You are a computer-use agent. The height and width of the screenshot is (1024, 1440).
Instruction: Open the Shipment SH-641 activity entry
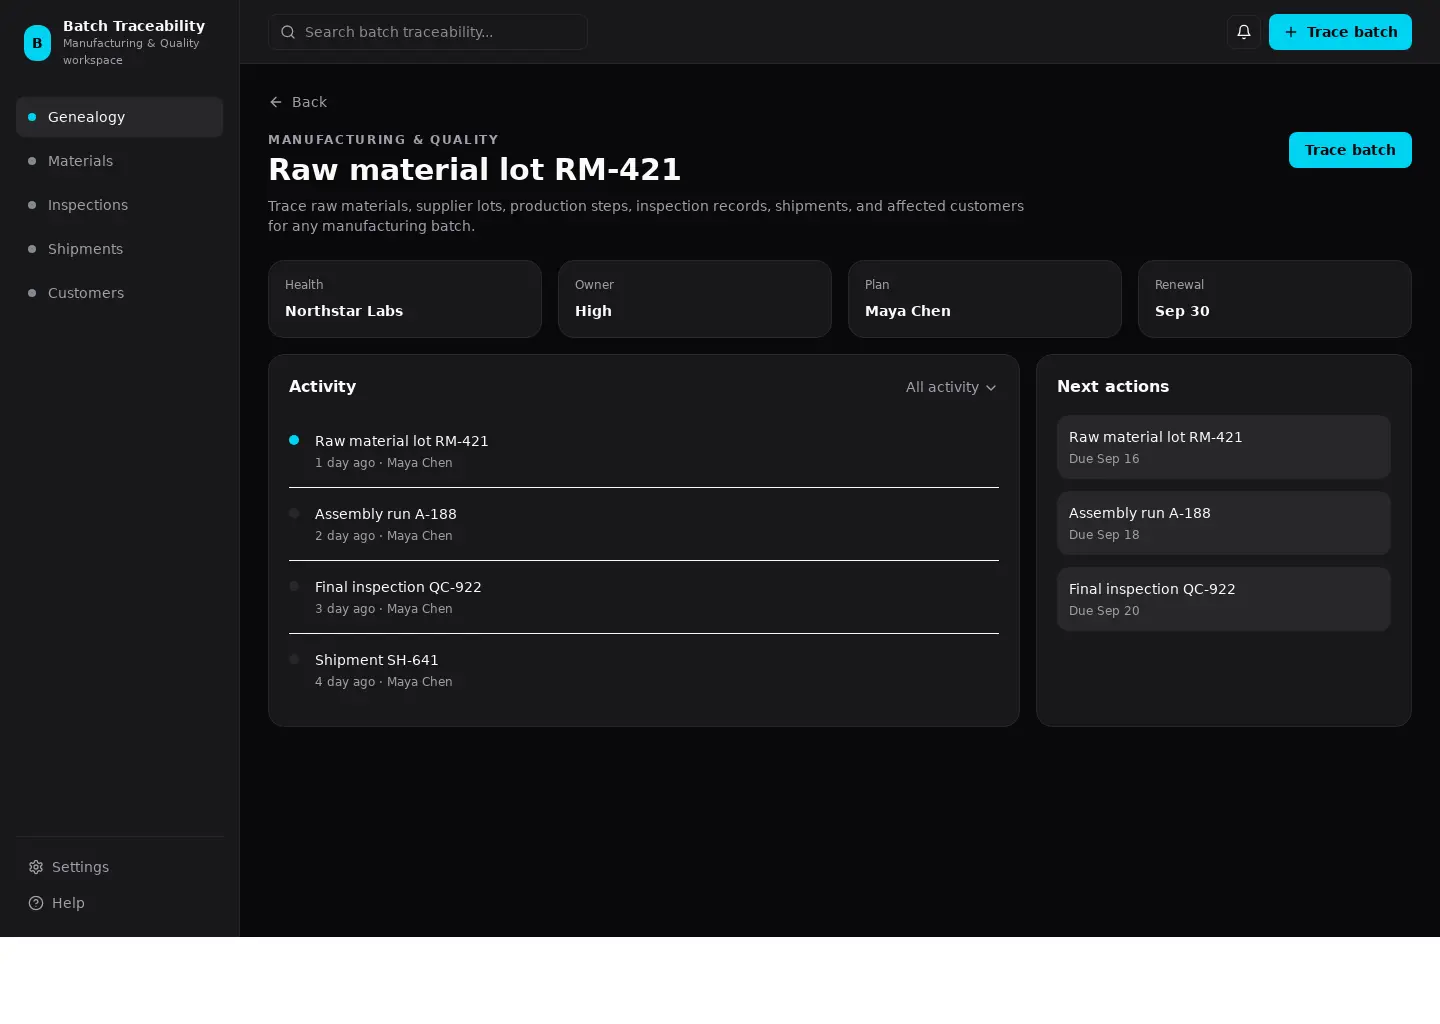click(644, 670)
